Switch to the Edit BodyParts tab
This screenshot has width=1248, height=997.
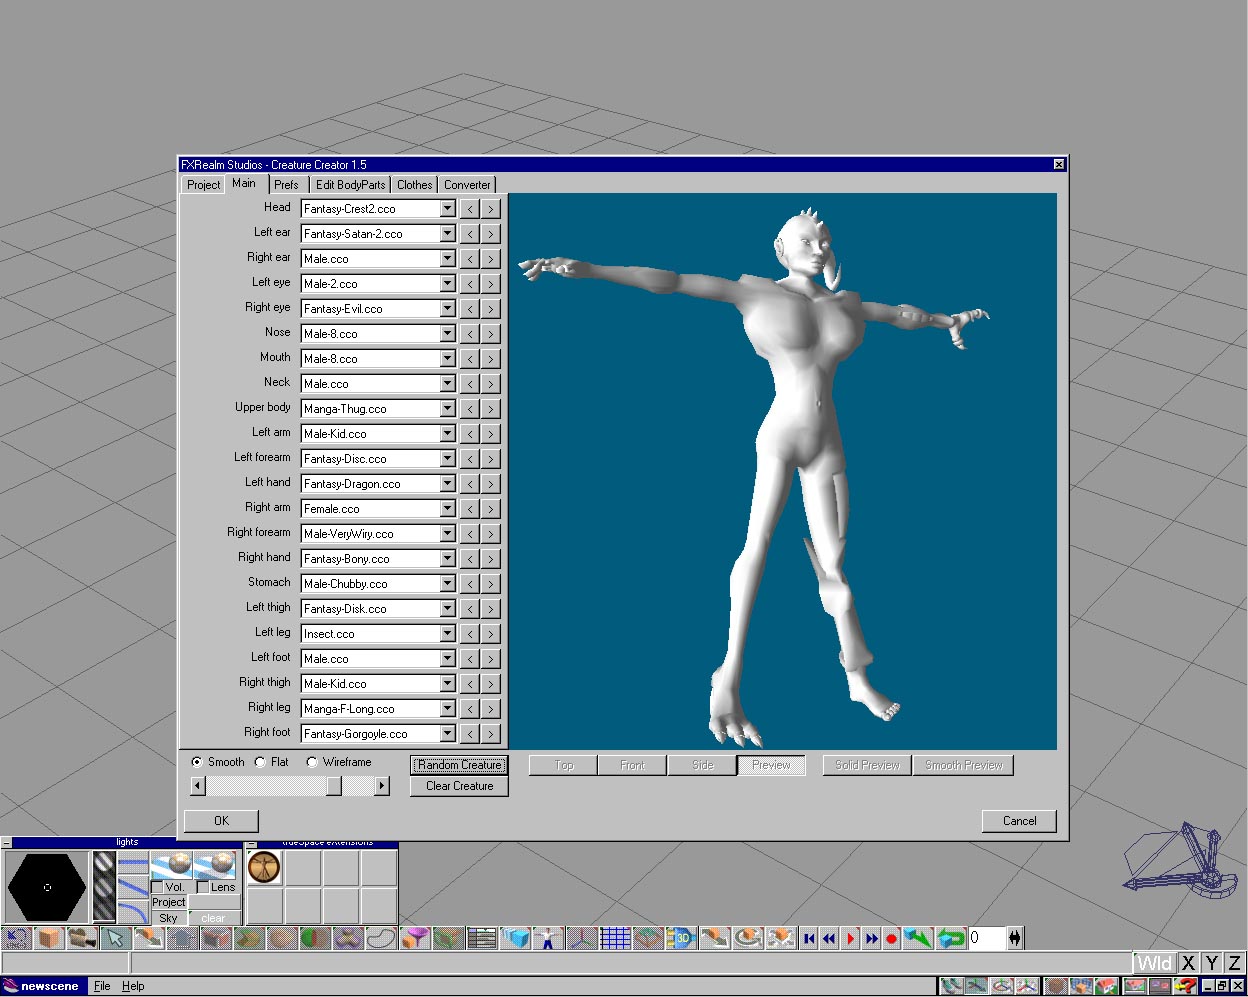(x=350, y=185)
